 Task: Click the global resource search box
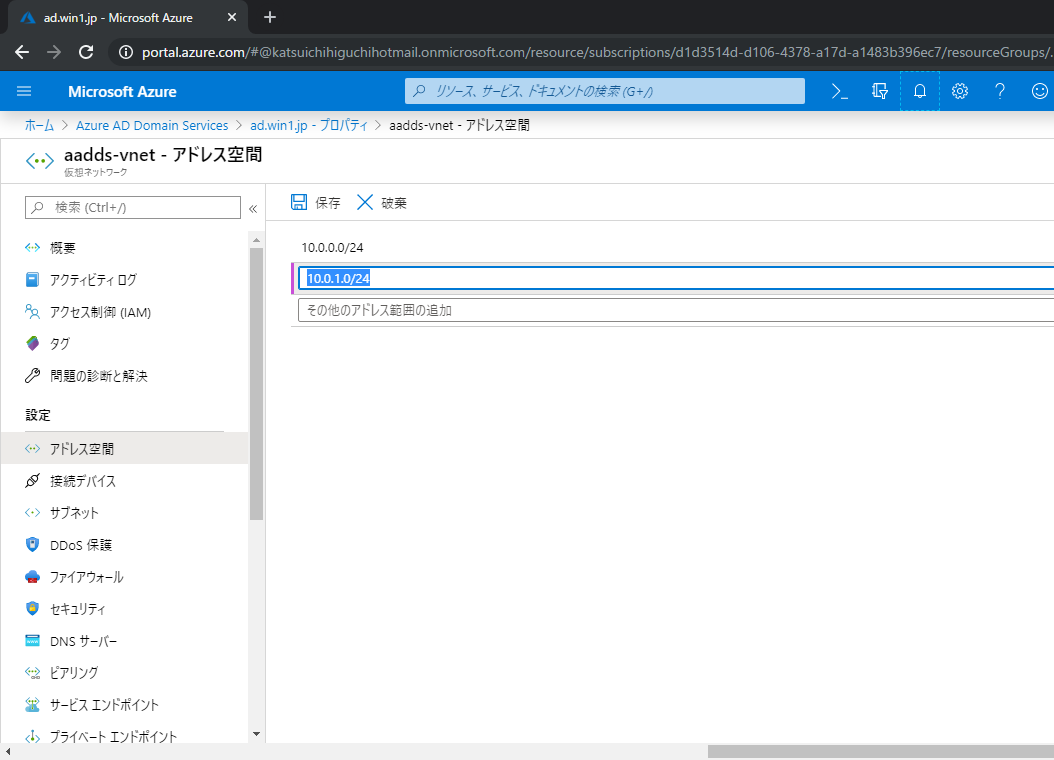point(605,91)
